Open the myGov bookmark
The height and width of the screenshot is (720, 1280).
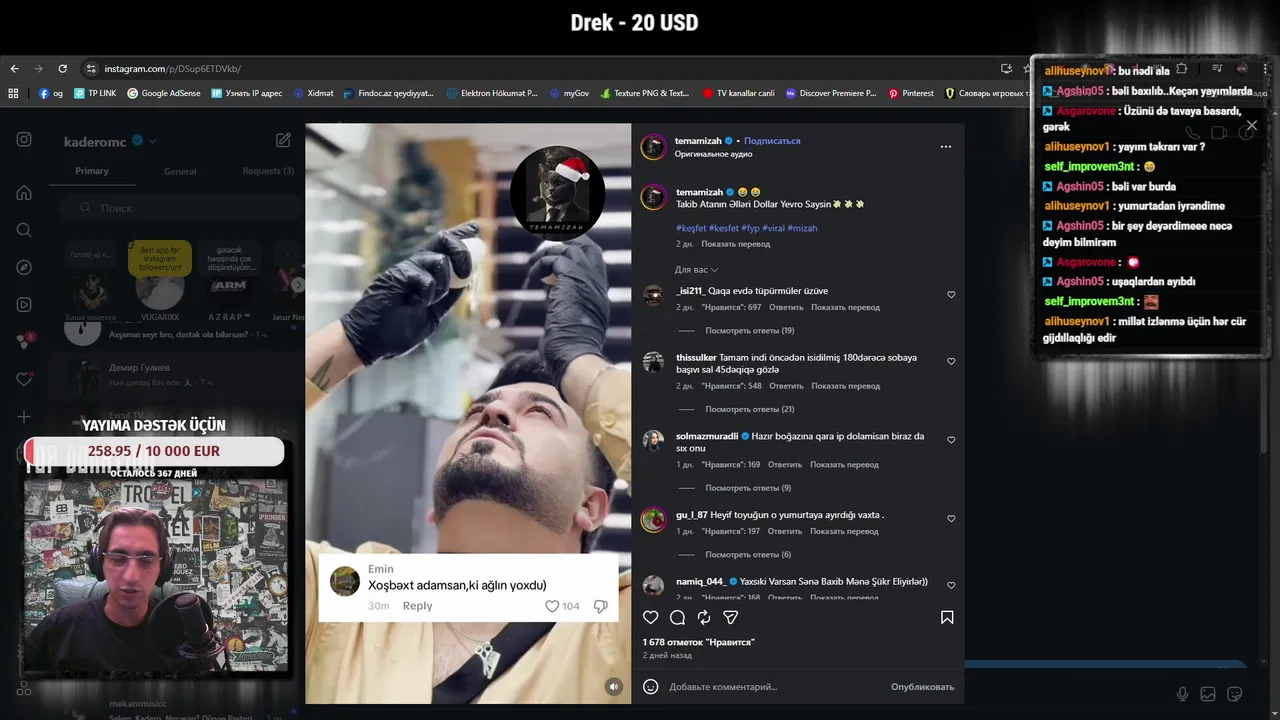(569, 93)
